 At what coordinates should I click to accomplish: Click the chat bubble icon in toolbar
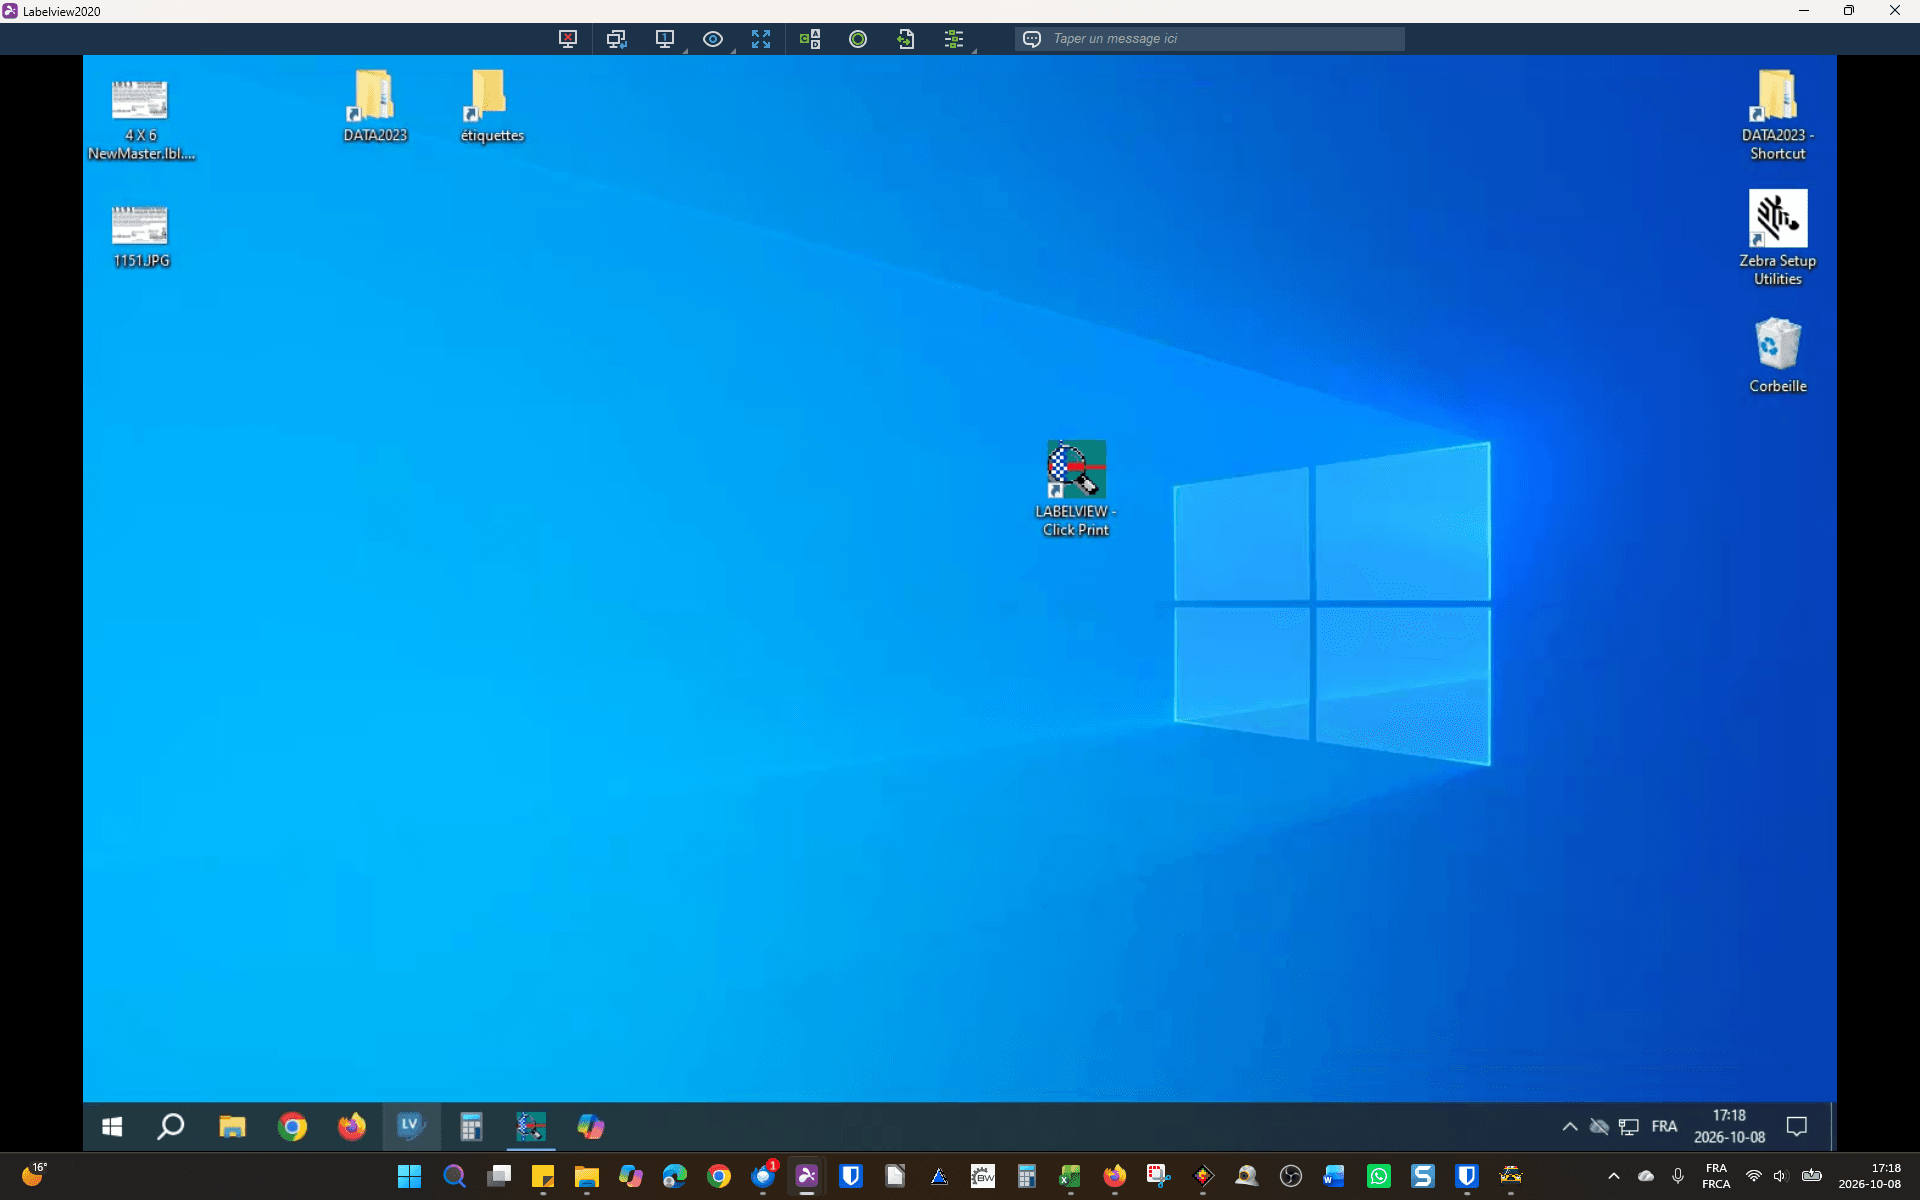pos(1032,39)
